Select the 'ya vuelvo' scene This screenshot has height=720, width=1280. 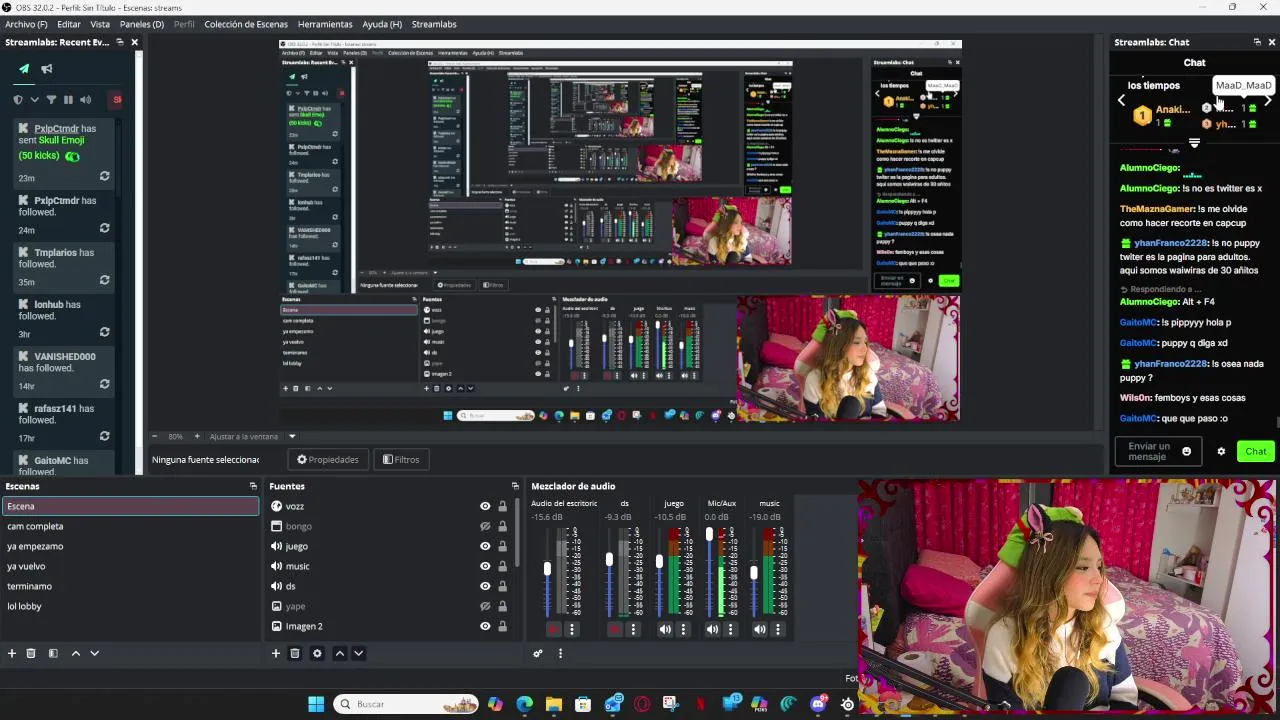(x=130, y=566)
